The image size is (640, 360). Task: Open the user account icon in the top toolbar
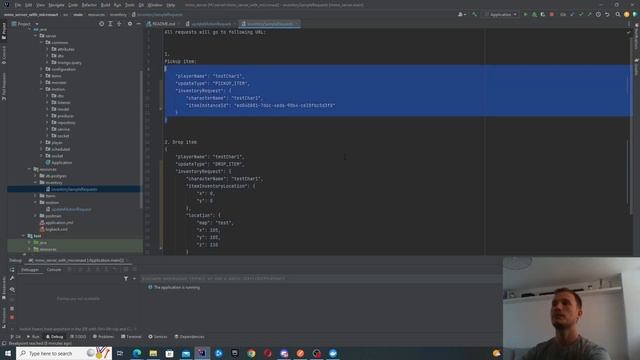point(461,15)
